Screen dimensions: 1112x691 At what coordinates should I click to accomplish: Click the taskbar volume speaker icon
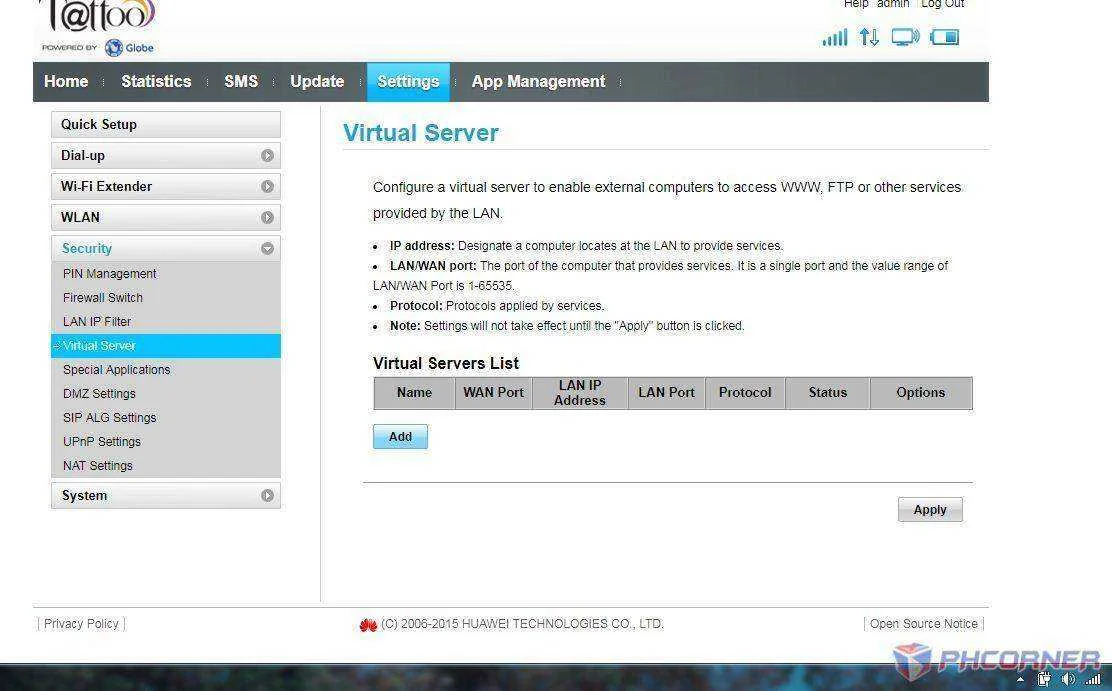pos(1068,679)
